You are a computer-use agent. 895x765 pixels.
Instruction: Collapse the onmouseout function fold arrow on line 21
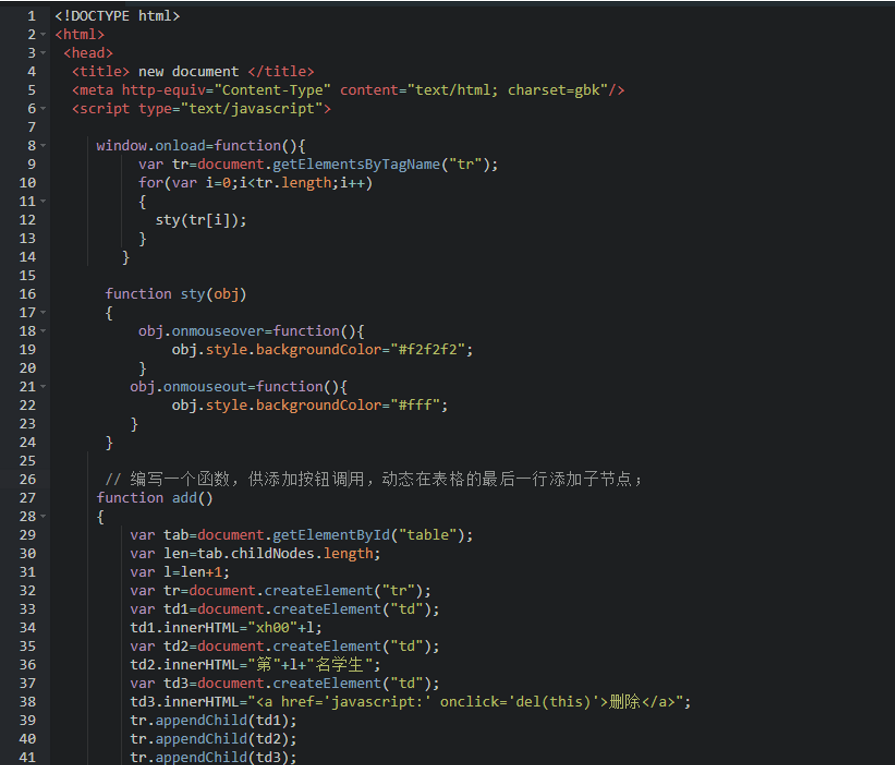[43, 386]
